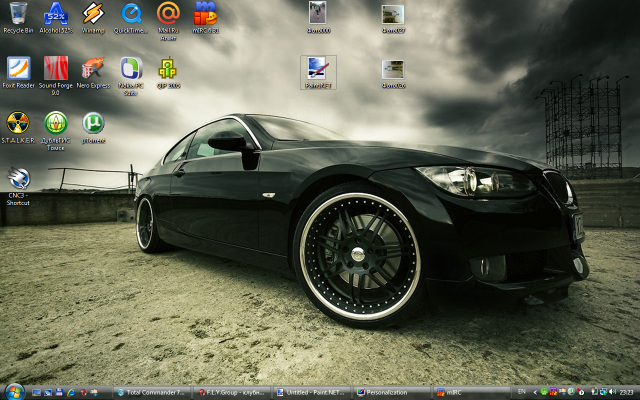
Task: Click the mIRC icon in system tray
Action: 553,391
